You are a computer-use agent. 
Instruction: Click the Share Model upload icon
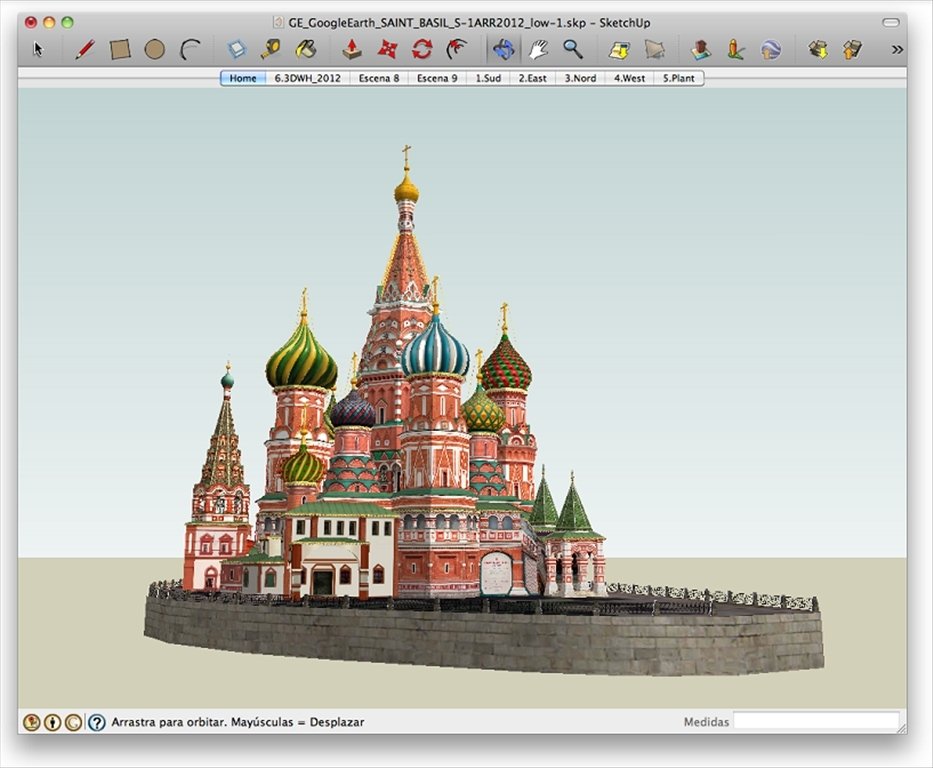point(852,49)
